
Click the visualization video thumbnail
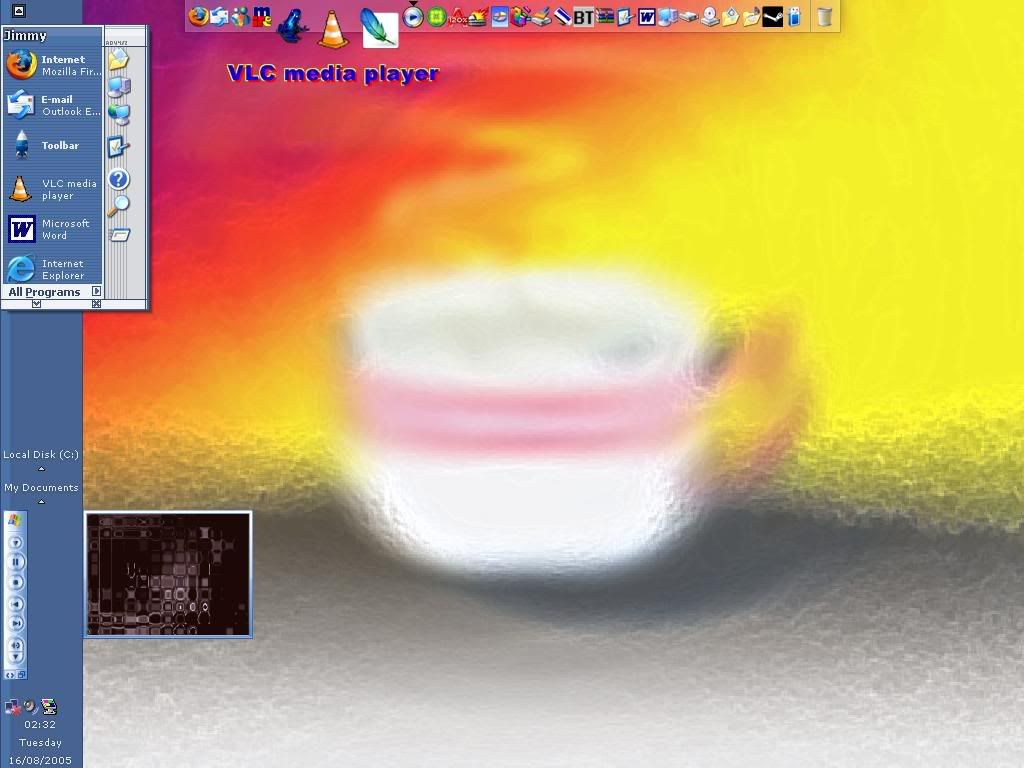168,574
